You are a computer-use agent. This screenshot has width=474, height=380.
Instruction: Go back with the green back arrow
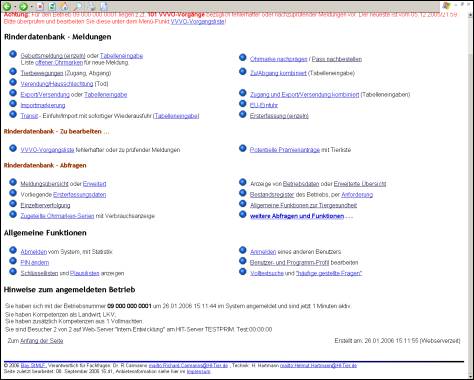coord(7,6)
